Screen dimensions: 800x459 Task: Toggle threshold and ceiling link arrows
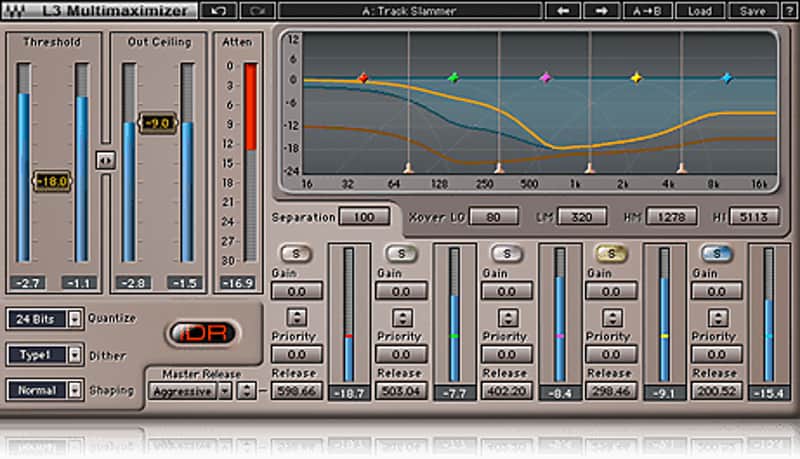click(x=106, y=160)
